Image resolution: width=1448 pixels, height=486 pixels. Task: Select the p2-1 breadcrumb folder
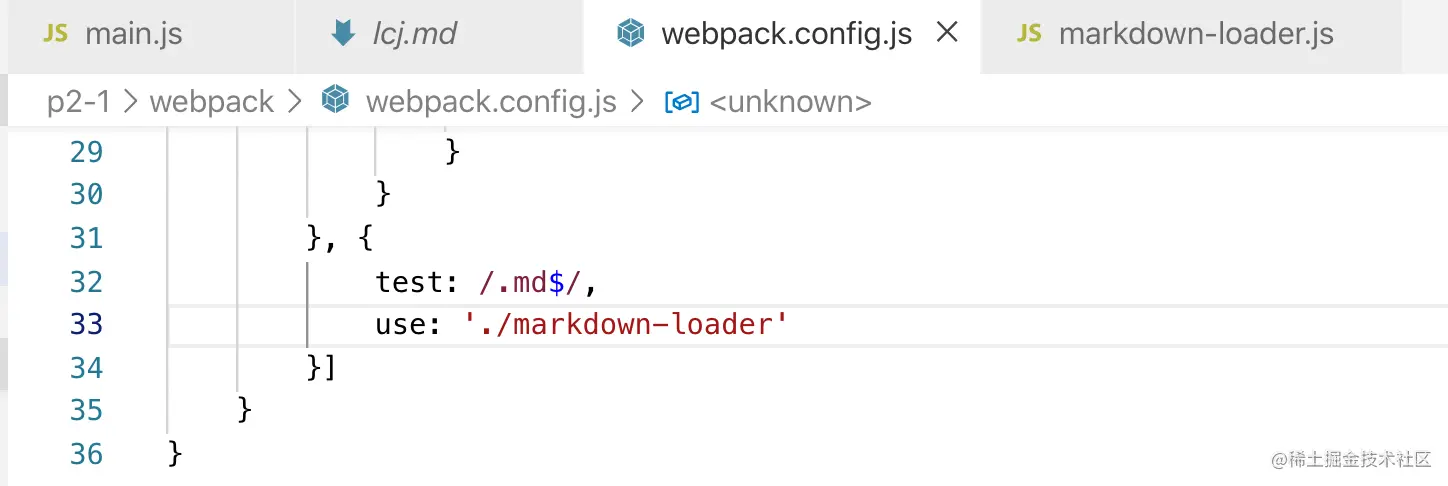coord(79,101)
